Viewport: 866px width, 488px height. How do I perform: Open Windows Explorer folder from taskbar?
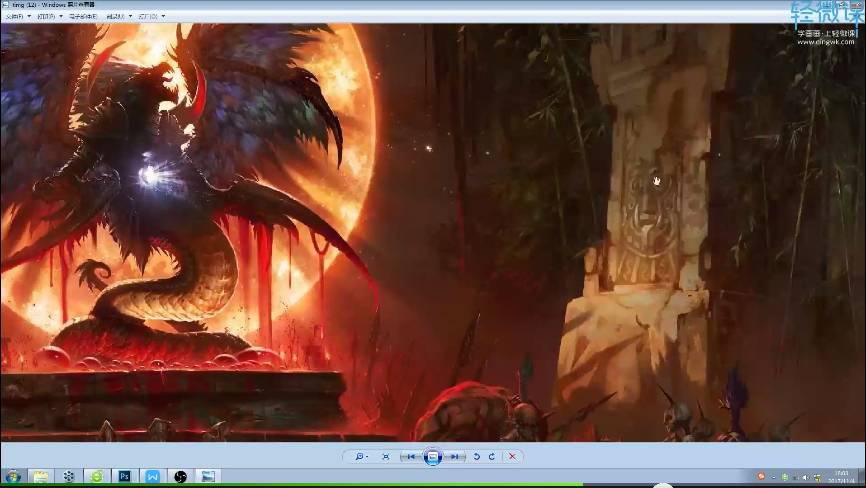[40, 476]
